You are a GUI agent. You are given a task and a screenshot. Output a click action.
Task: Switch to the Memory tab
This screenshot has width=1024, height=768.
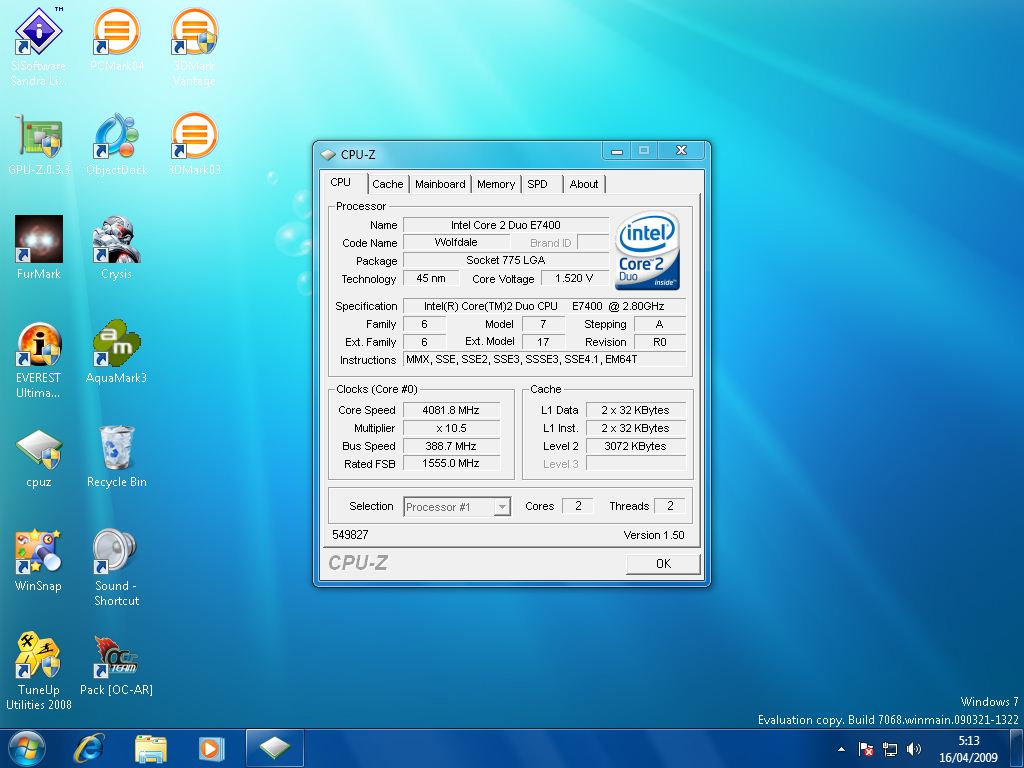point(496,184)
